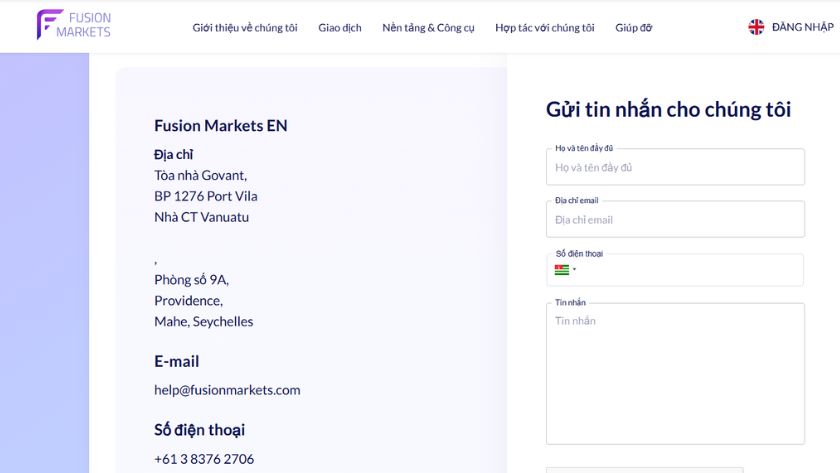The height and width of the screenshot is (473, 840).
Task: Select the text Phòng số 9A,
Action: 191,280
